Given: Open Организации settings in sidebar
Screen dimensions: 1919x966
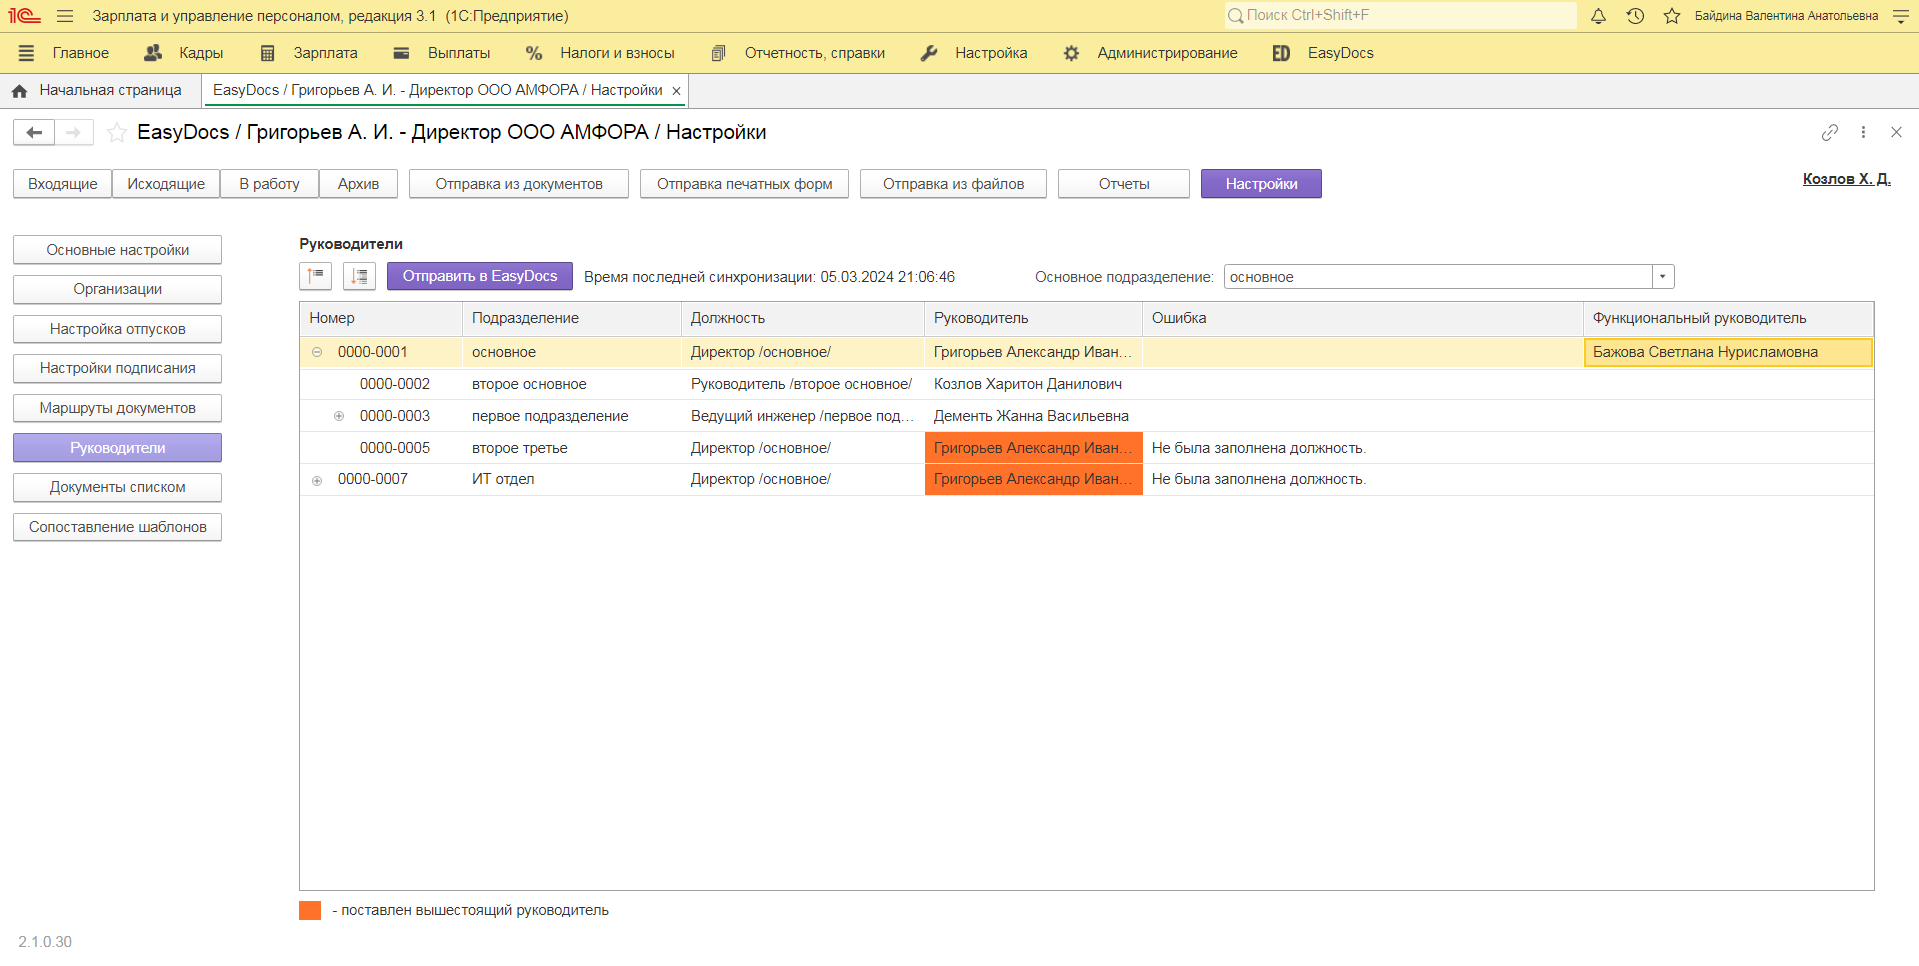Looking at the screenshot, I should (117, 289).
